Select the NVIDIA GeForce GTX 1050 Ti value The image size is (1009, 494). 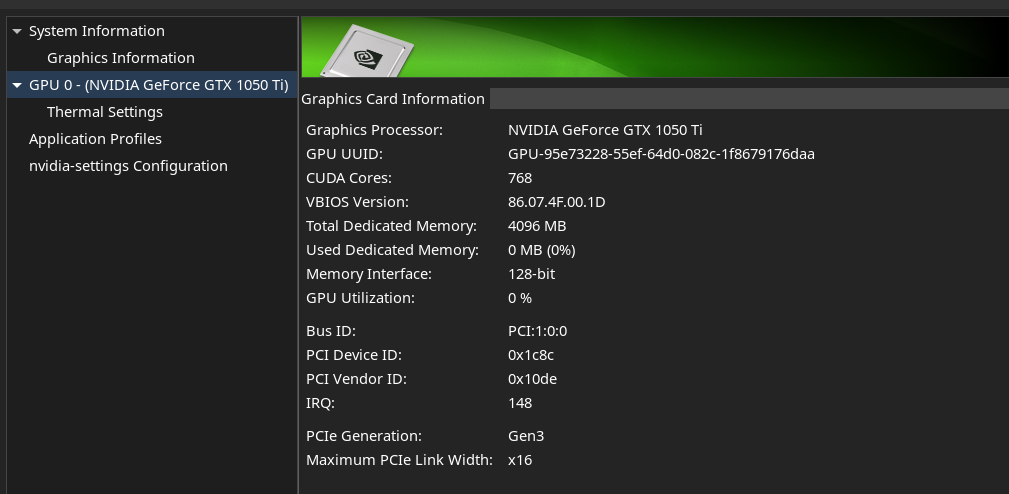pos(605,130)
